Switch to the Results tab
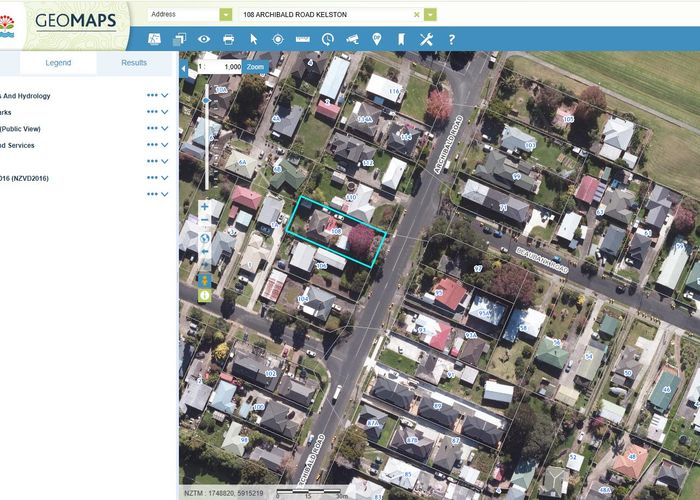This screenshot has width=700, height=500. pyautogui.click(x=134, y=63)
